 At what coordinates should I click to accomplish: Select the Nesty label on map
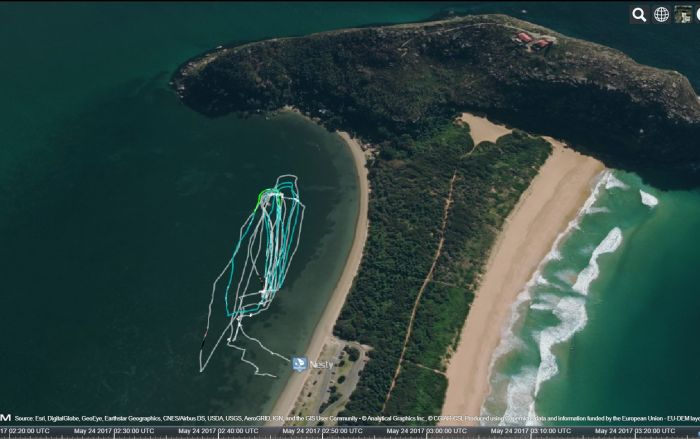point(321,365)
